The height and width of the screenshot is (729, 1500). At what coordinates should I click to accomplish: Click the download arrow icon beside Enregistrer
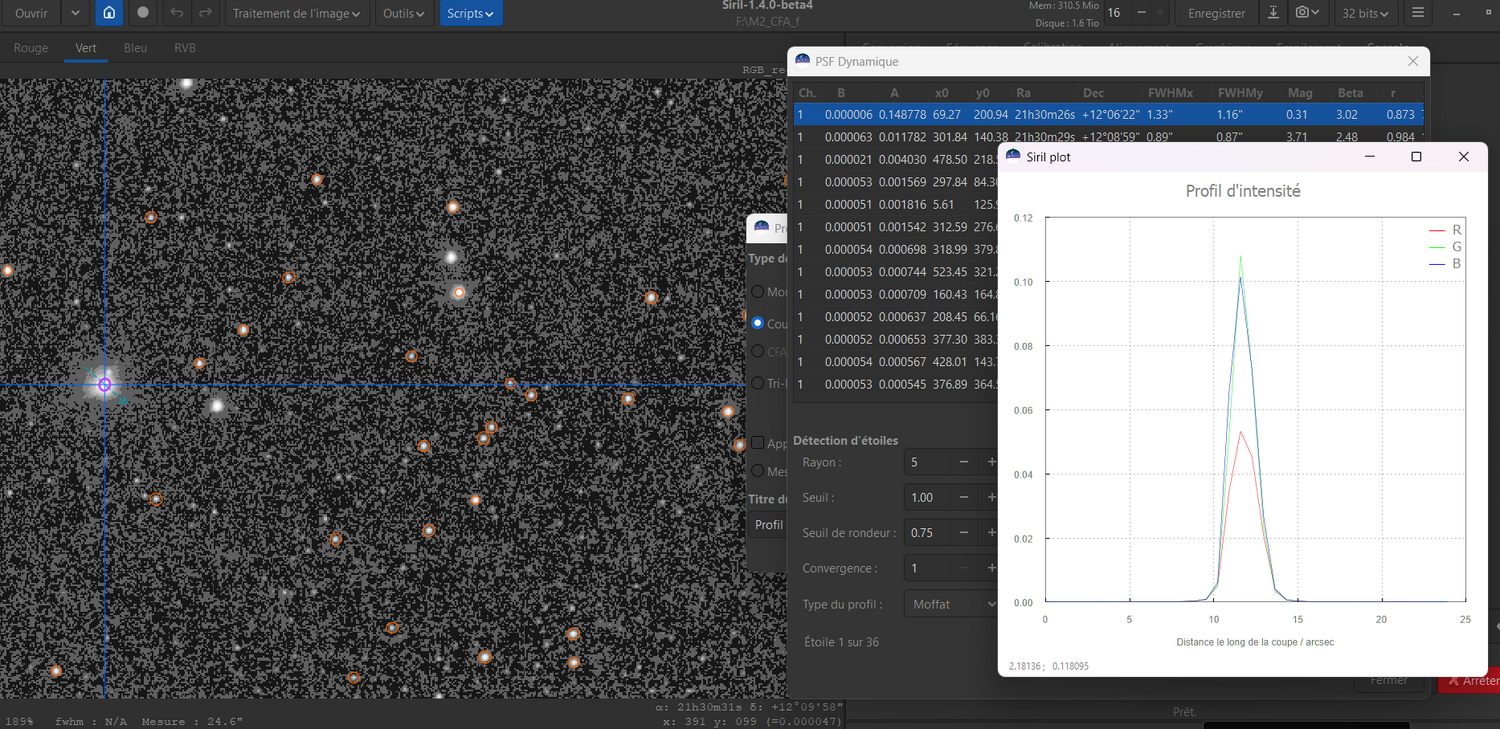(x=1273, y=13)
